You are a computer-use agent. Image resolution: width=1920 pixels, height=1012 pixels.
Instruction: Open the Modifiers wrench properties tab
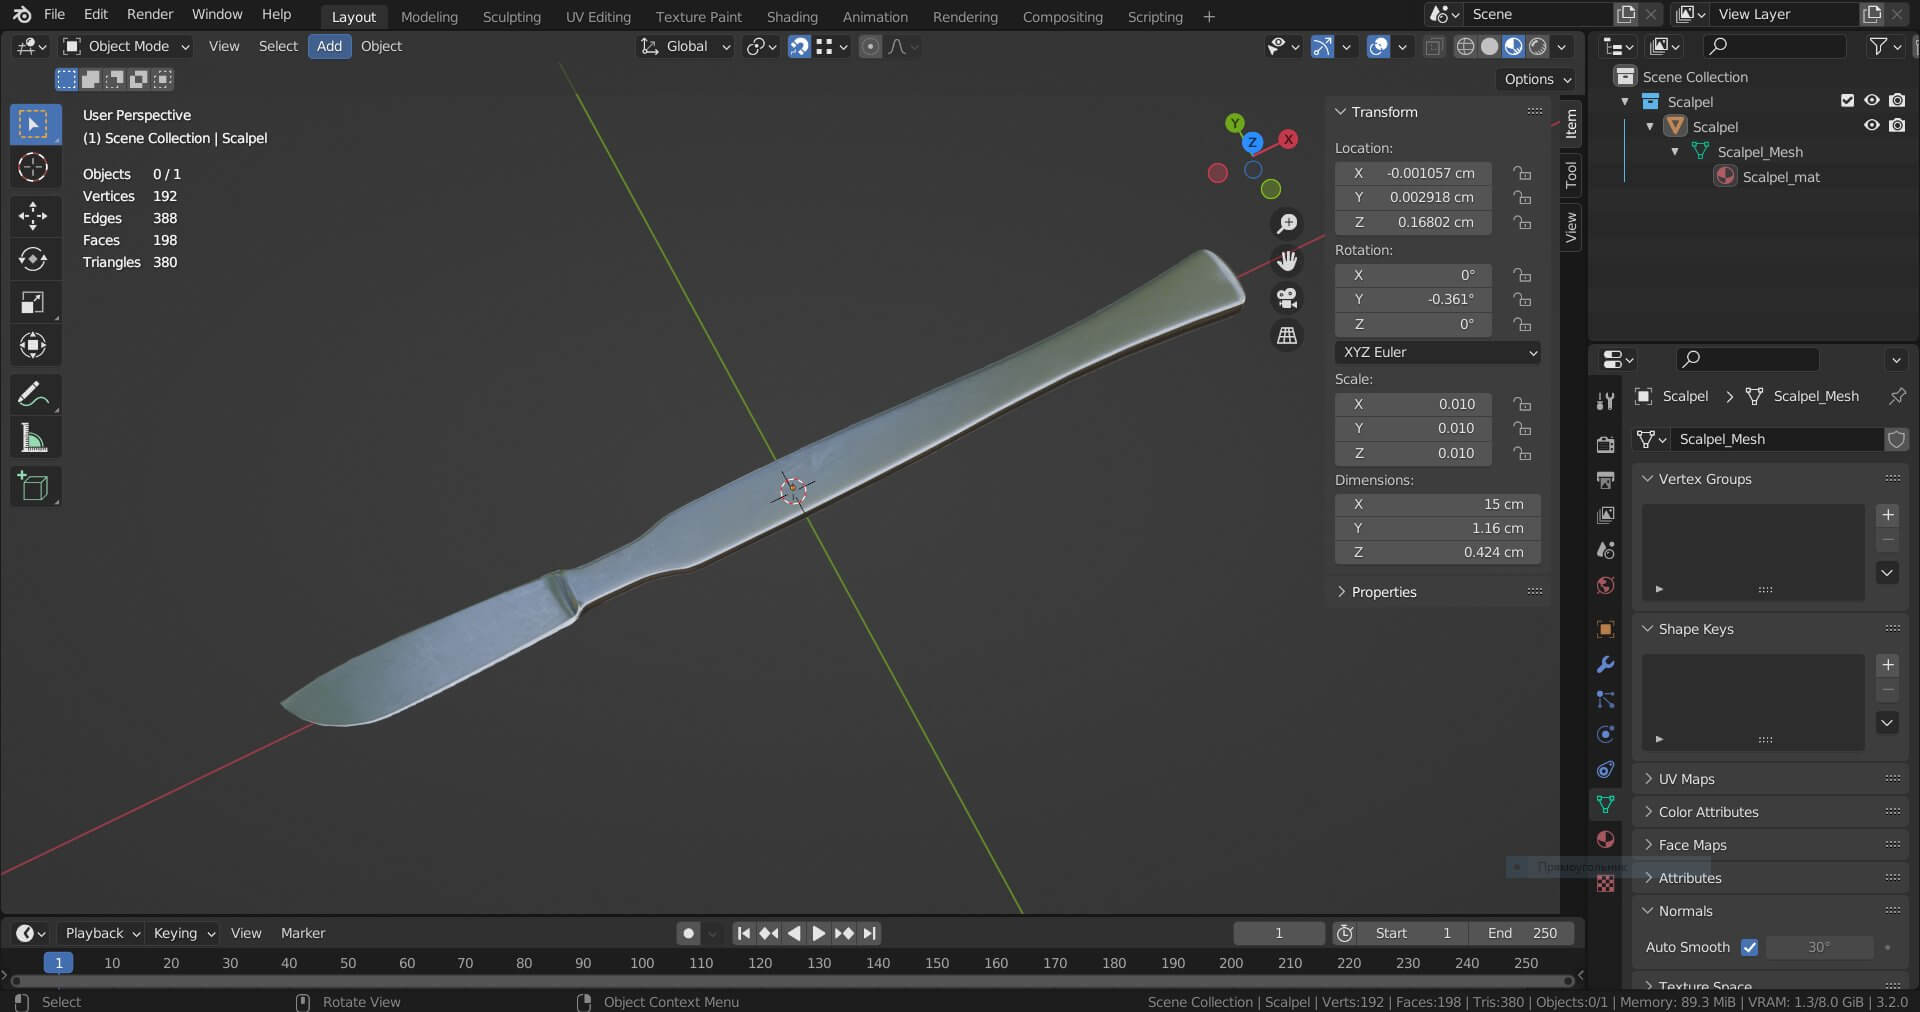pos(1606,664)
